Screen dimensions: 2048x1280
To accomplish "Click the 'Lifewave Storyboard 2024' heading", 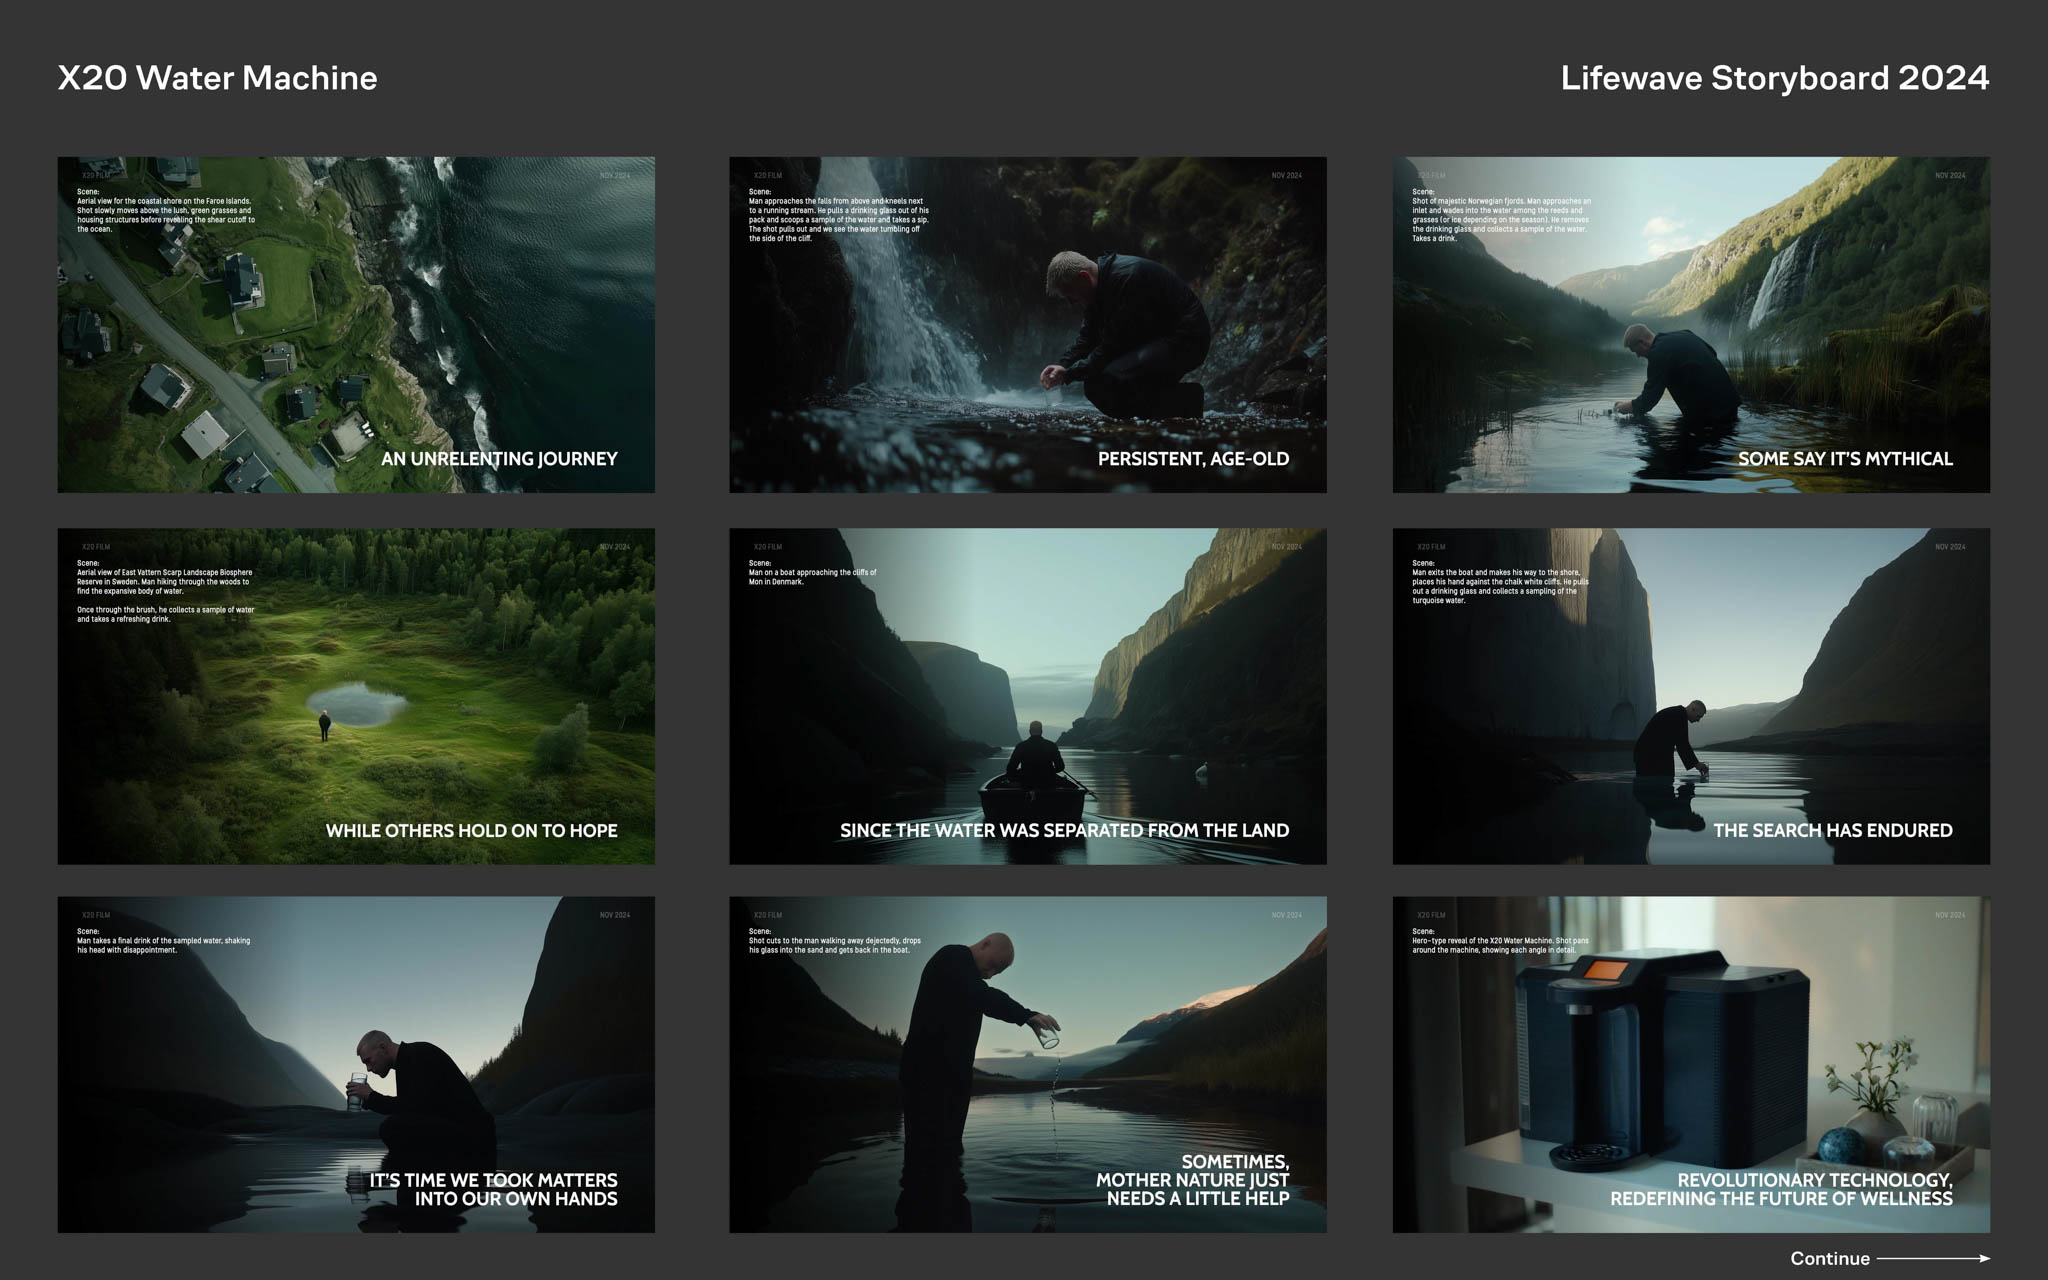I will tap(1774, 78).
